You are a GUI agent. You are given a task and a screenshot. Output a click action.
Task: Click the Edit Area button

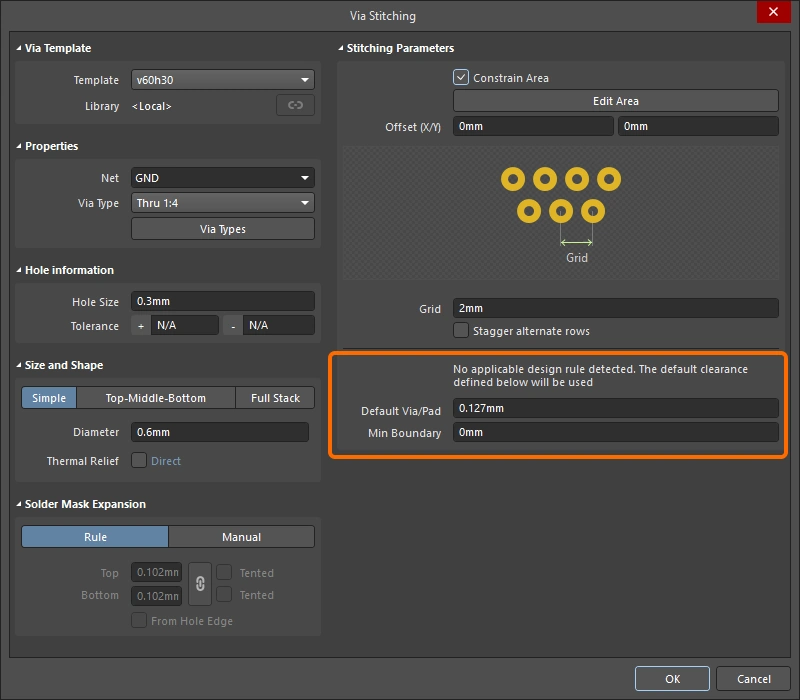615,101
